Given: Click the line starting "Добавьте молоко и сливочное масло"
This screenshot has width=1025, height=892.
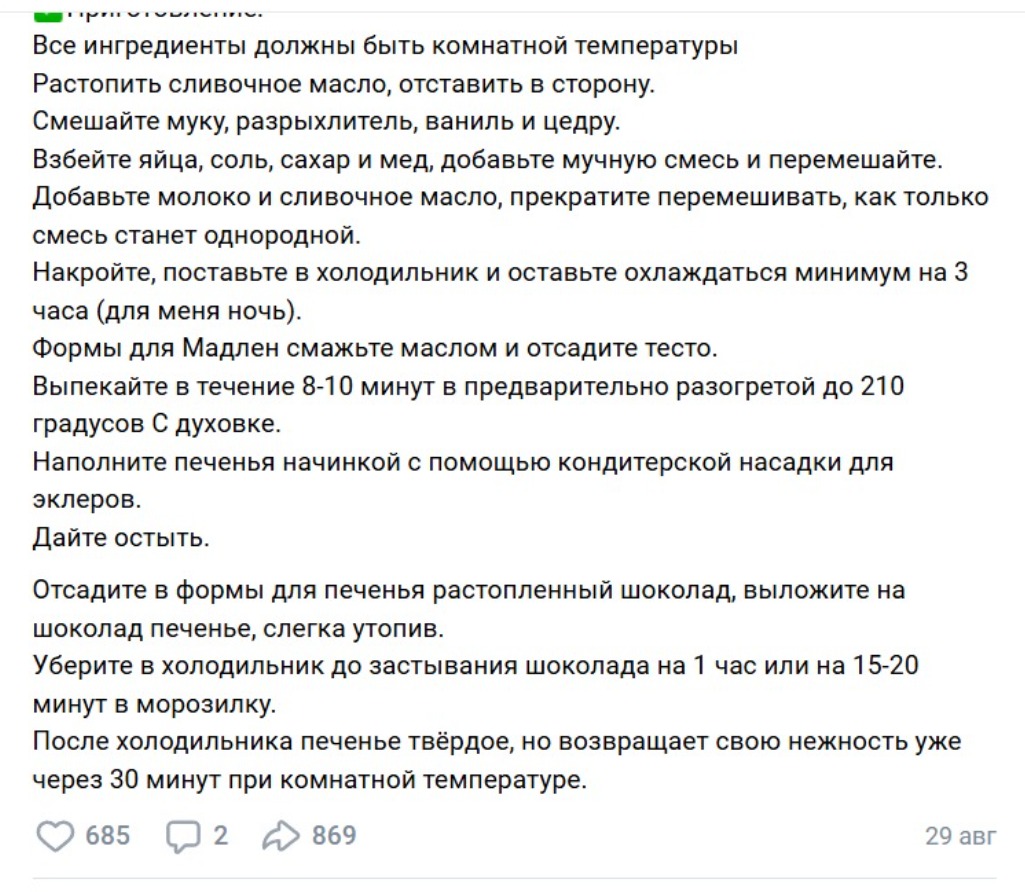Looking at the screenshot, I should coord(510,197).
